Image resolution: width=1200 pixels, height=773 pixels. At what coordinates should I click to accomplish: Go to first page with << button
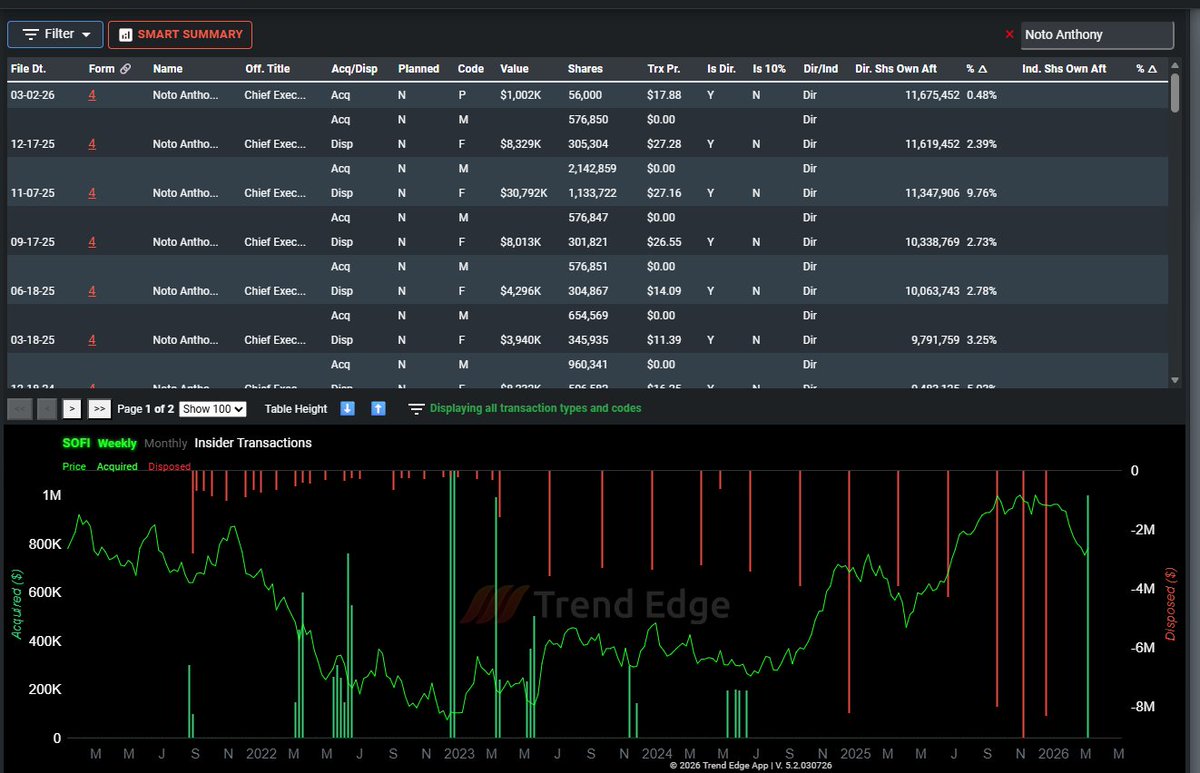pyautogui.click(x=18, y=408)
